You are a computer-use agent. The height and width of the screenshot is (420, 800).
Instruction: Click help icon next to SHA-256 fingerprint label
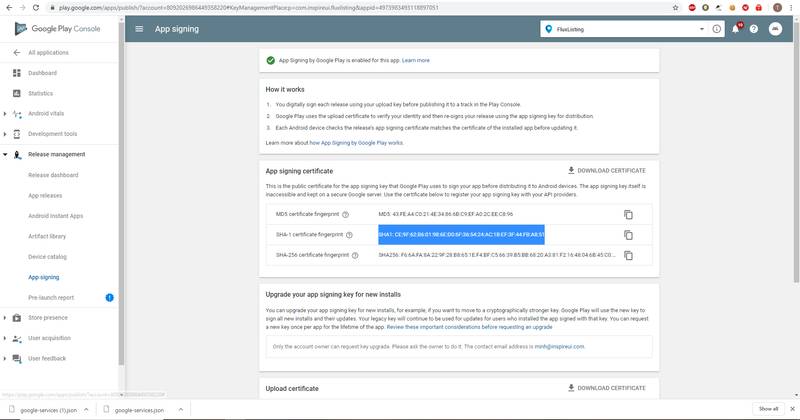click(x=355, y=255)
